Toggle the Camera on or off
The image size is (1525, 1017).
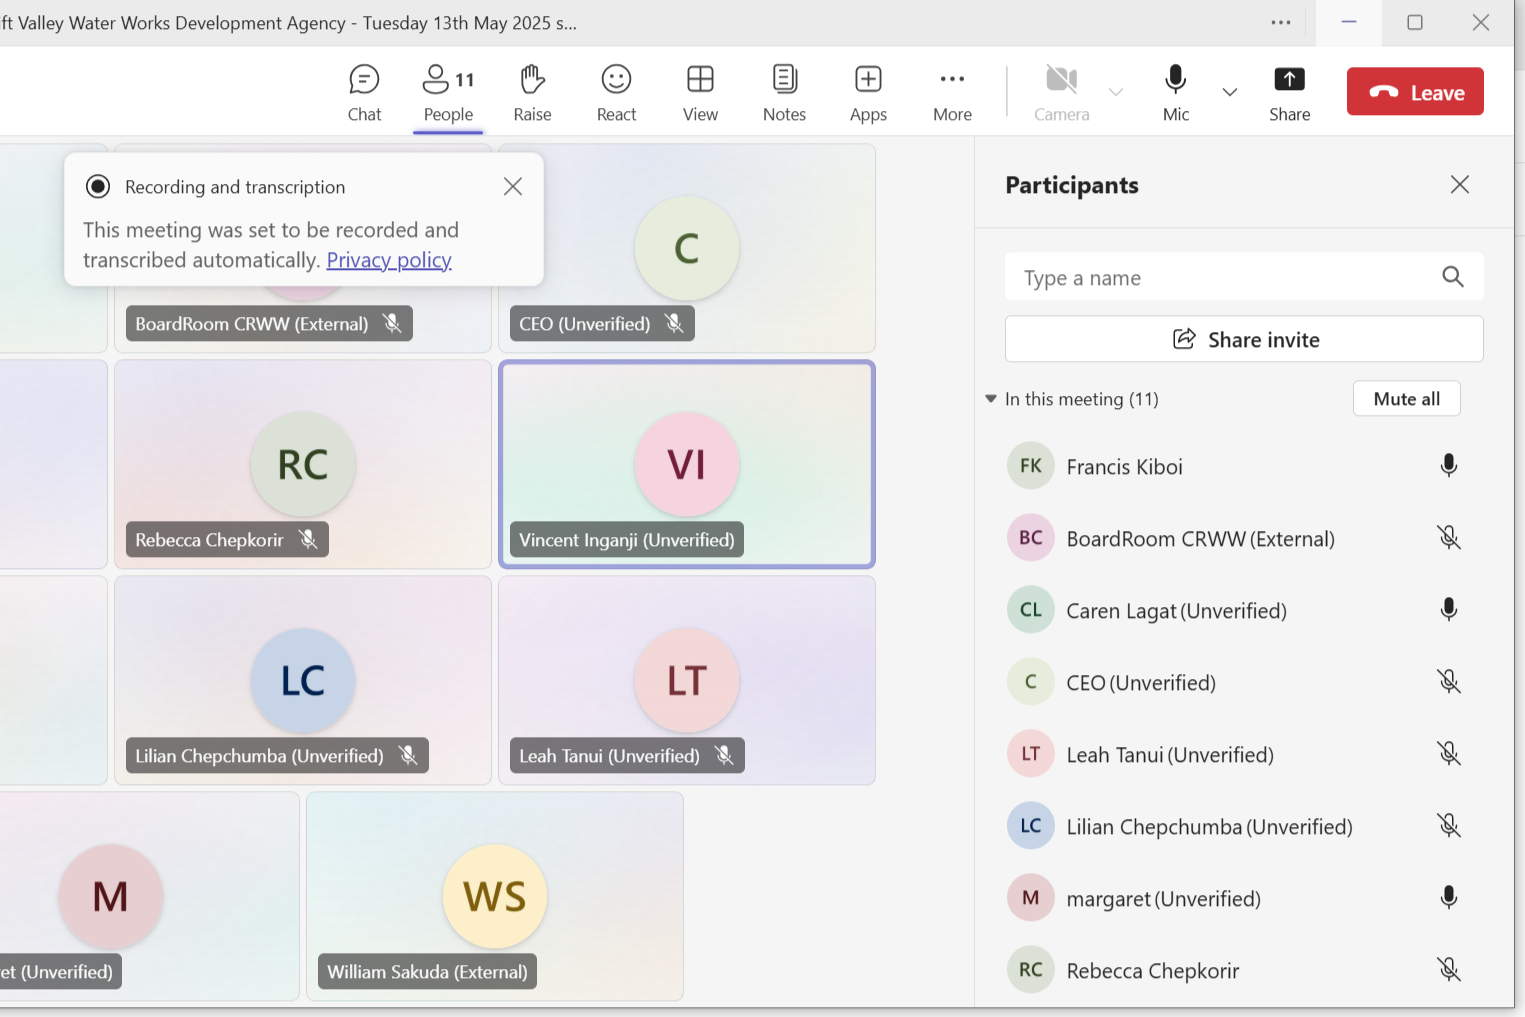1061,92
